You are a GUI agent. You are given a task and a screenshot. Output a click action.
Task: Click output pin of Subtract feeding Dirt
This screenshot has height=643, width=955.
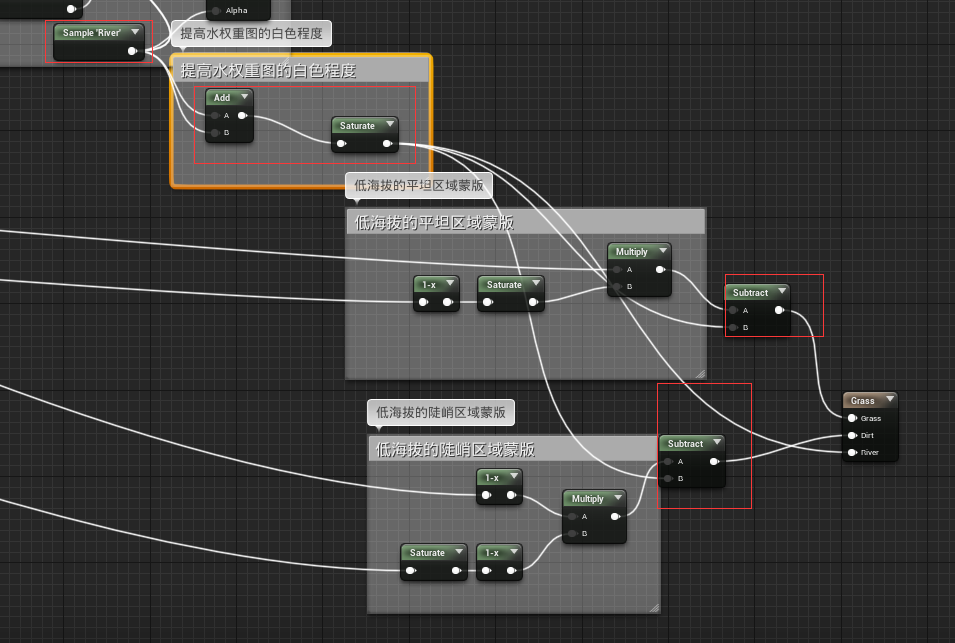coord(714,462)
